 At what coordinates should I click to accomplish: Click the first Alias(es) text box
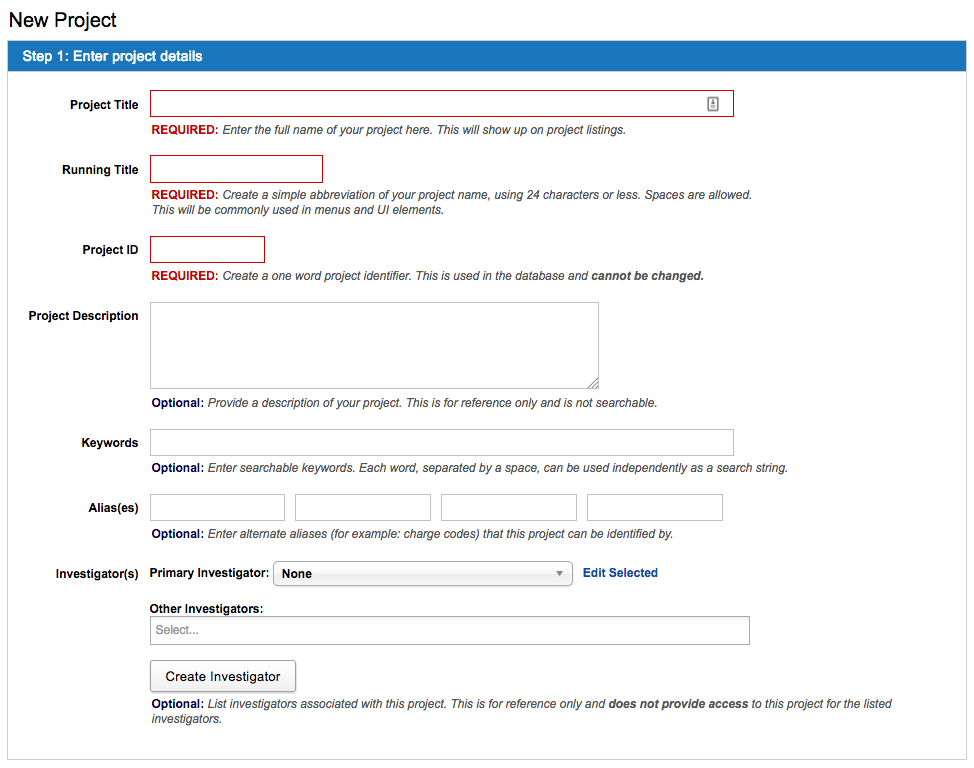pyautogui.click(x=217, y=508)
